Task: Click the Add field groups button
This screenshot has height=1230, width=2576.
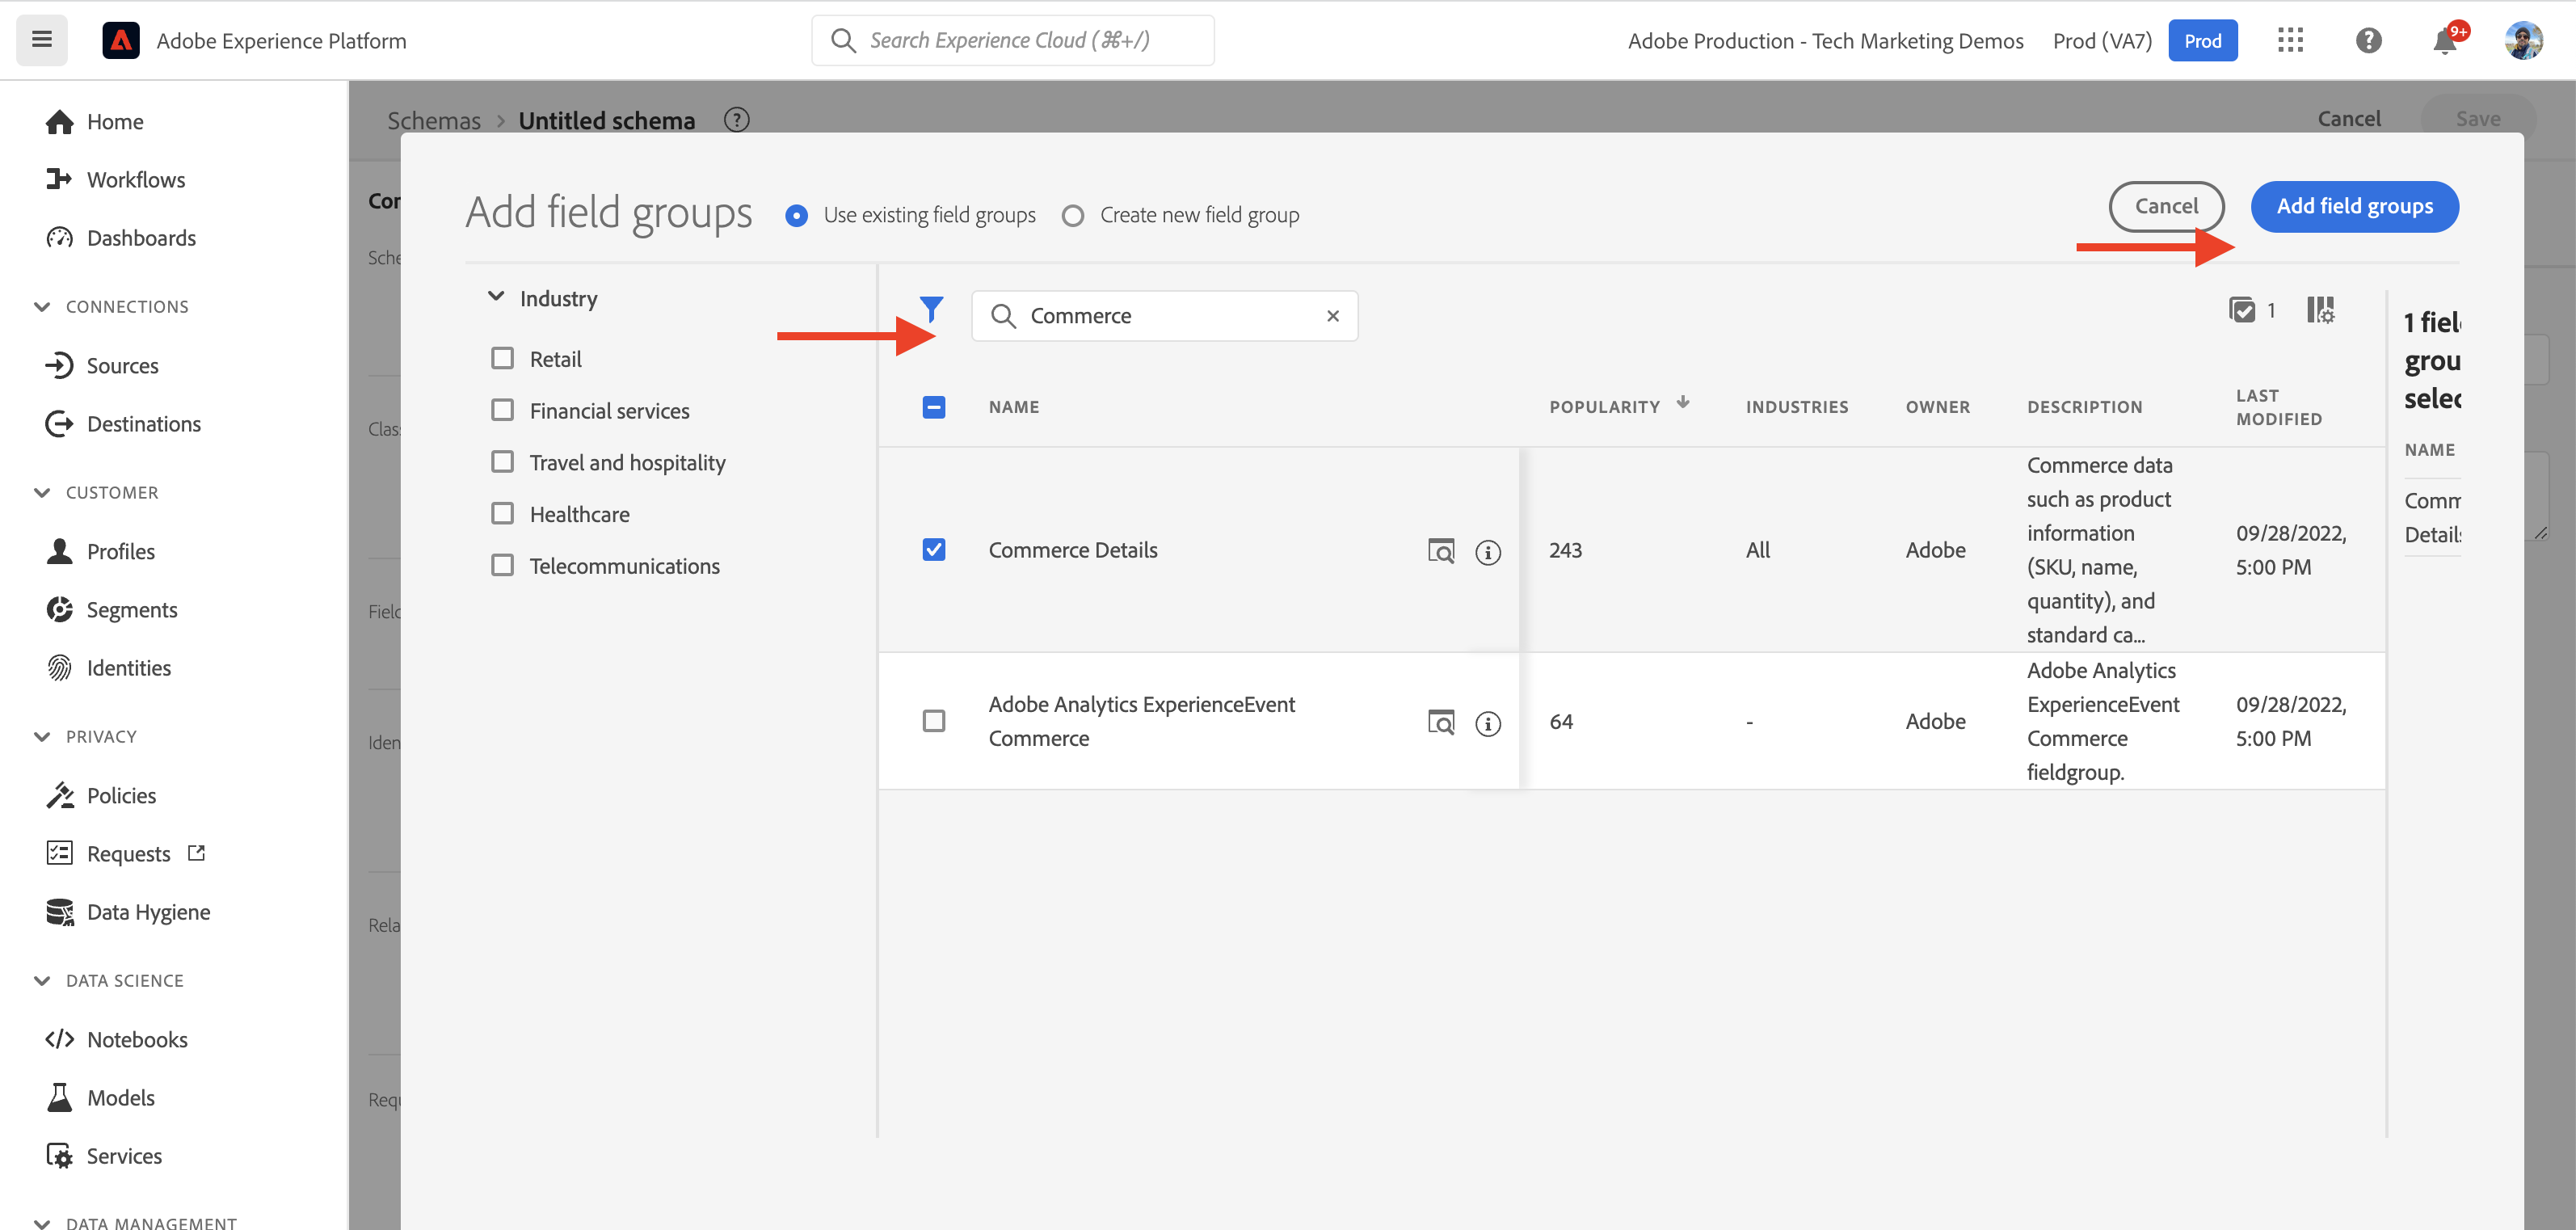Action: pyautogui.click(x=2354, y=207)
